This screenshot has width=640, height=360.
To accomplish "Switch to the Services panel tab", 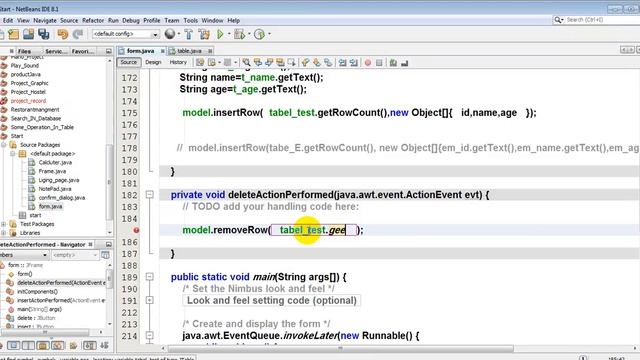I will pos(56,51).
